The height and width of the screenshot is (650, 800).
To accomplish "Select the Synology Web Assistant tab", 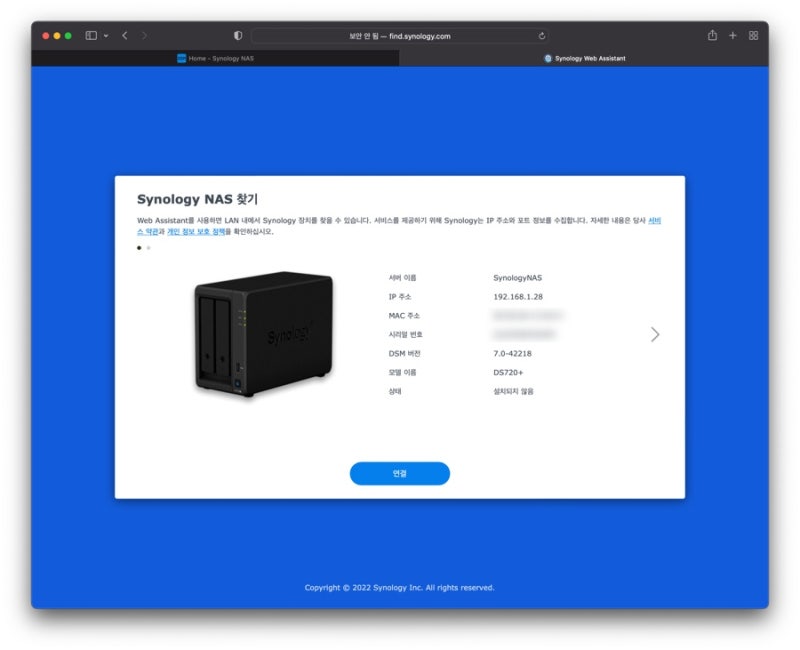I will click(584, 58).
